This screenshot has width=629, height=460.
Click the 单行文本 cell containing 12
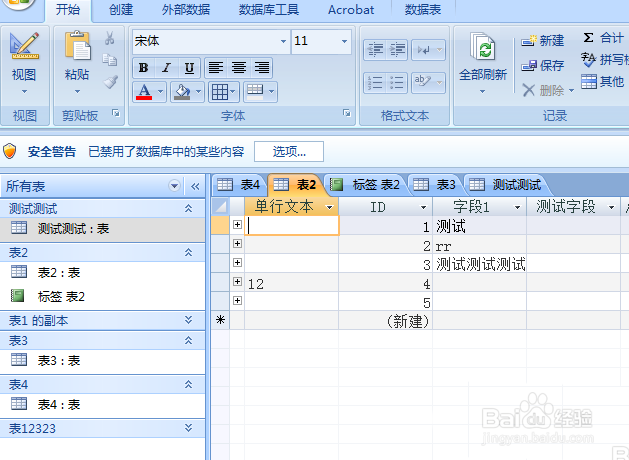(x=292, y=283)
